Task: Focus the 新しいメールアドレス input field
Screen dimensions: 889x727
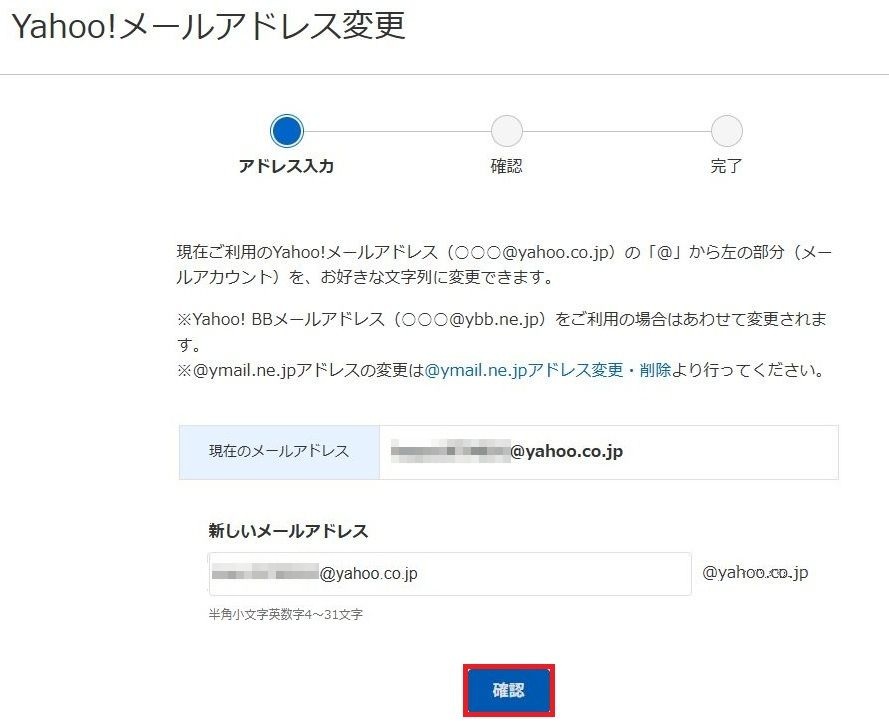Action: click(450, 574)
